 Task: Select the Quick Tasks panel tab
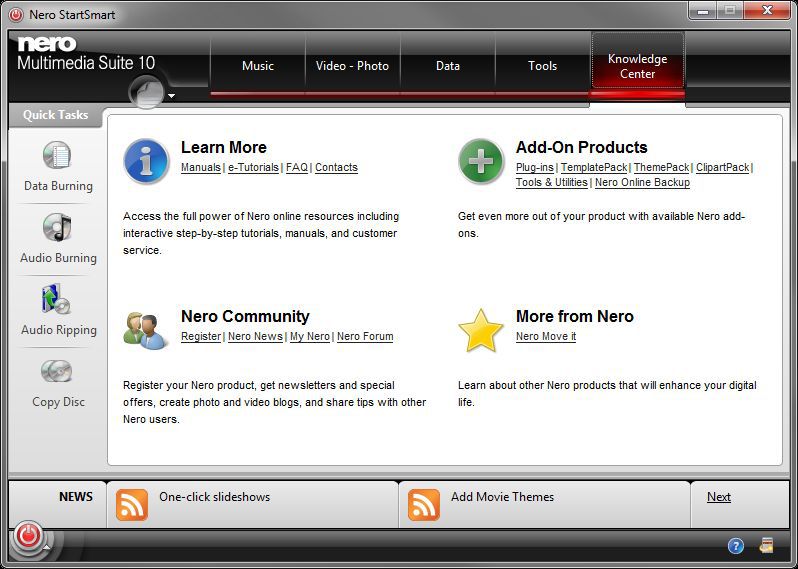[55, 115]
